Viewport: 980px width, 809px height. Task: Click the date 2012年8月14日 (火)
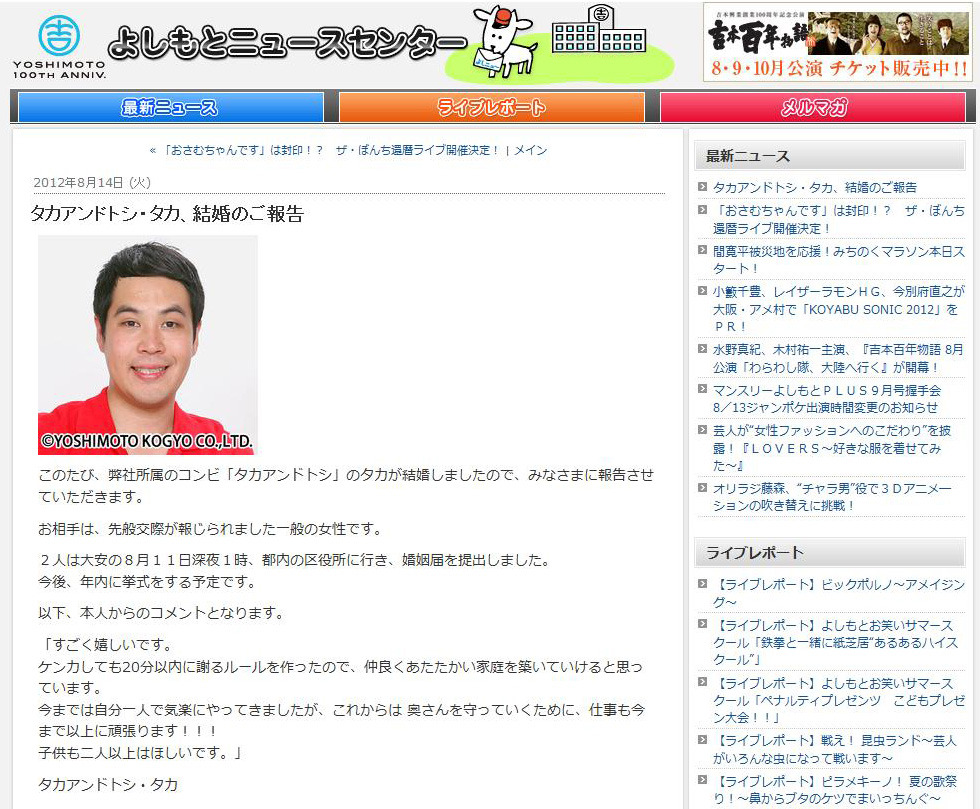[92, 183]
